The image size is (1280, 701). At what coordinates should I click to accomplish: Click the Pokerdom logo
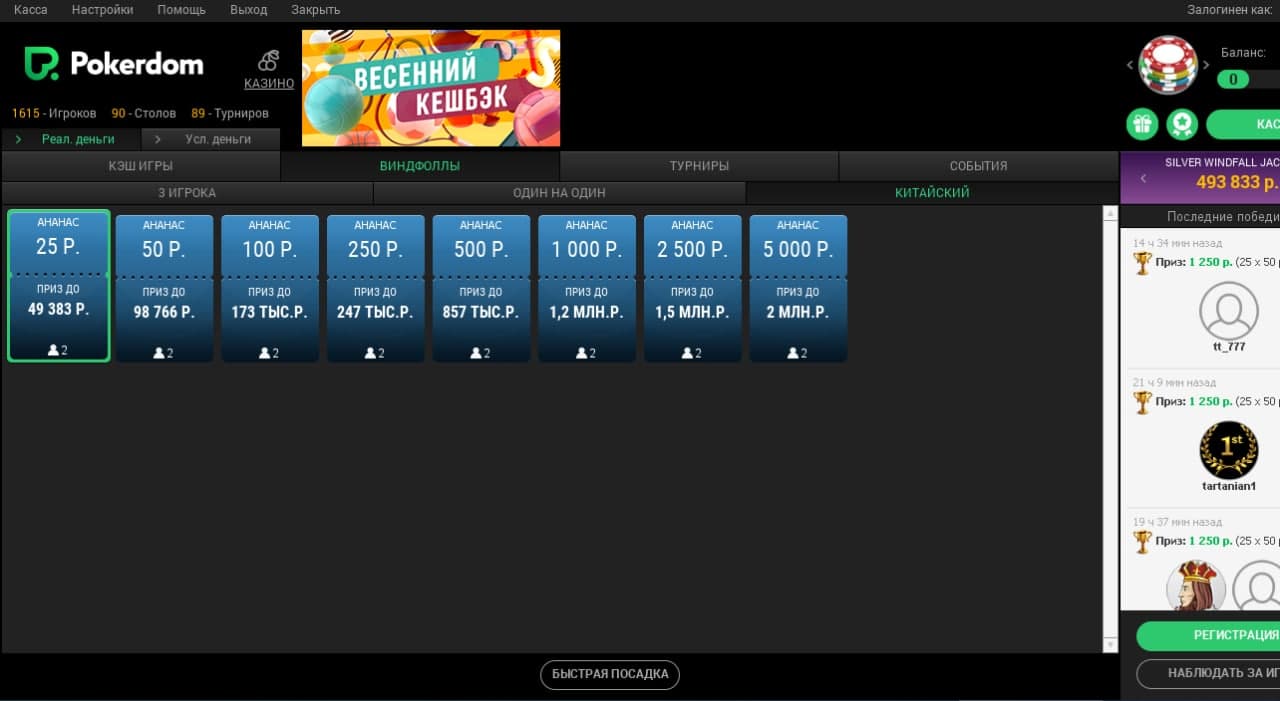pos(114,64)
